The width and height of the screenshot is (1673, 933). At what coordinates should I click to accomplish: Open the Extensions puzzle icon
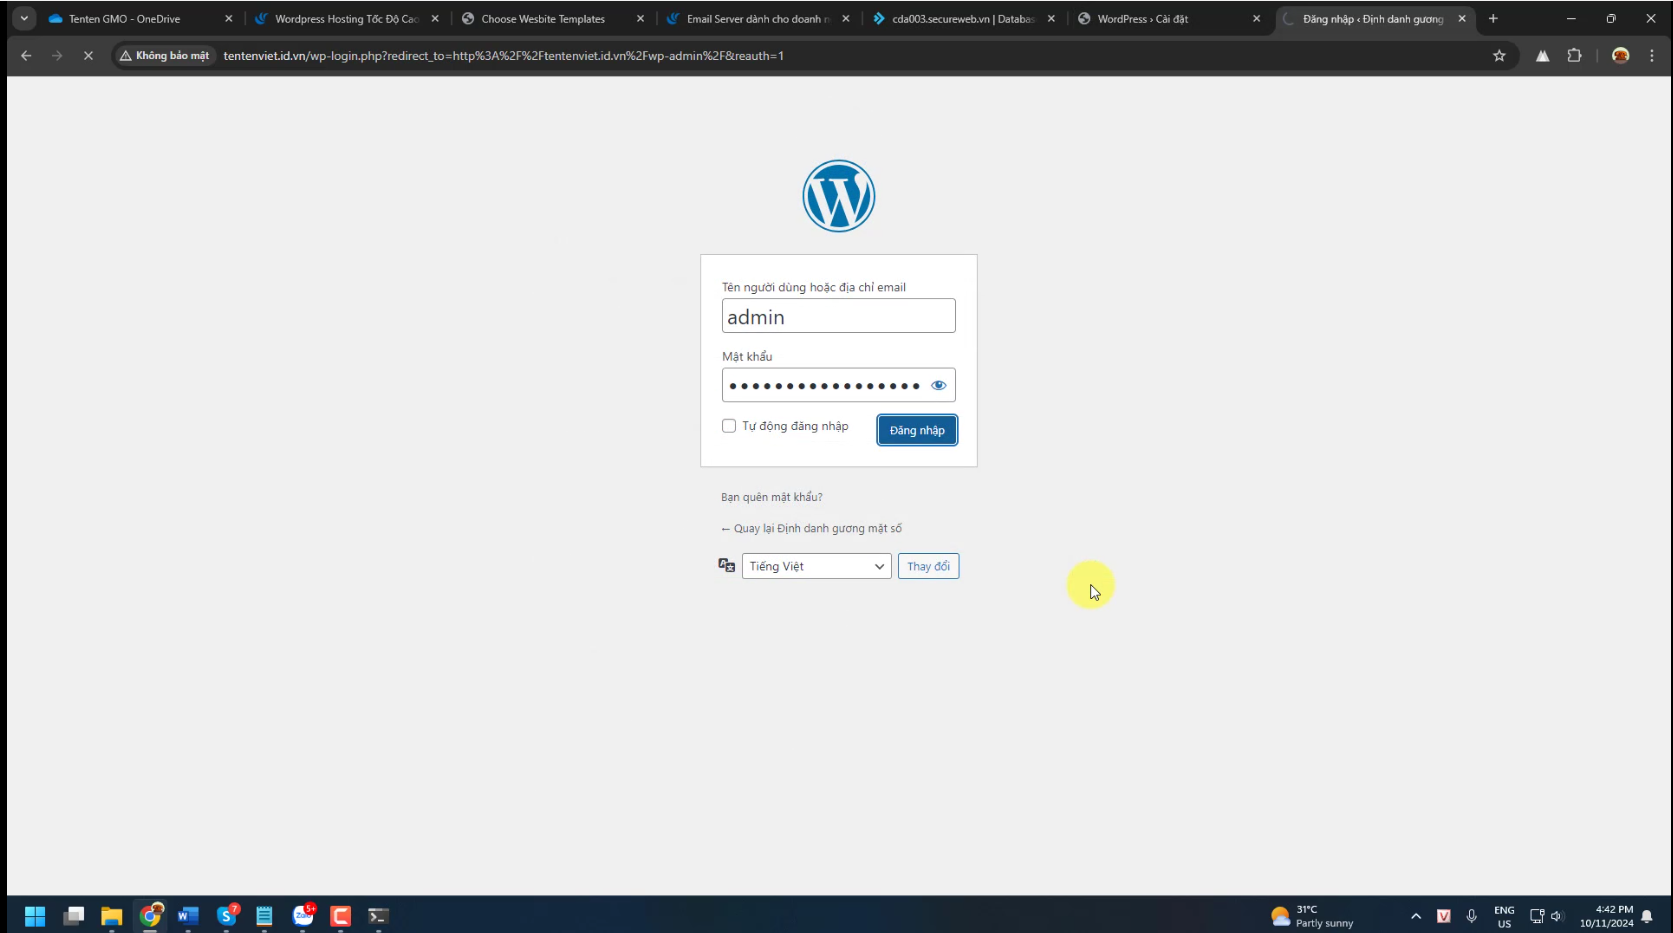click(1575, 56)
